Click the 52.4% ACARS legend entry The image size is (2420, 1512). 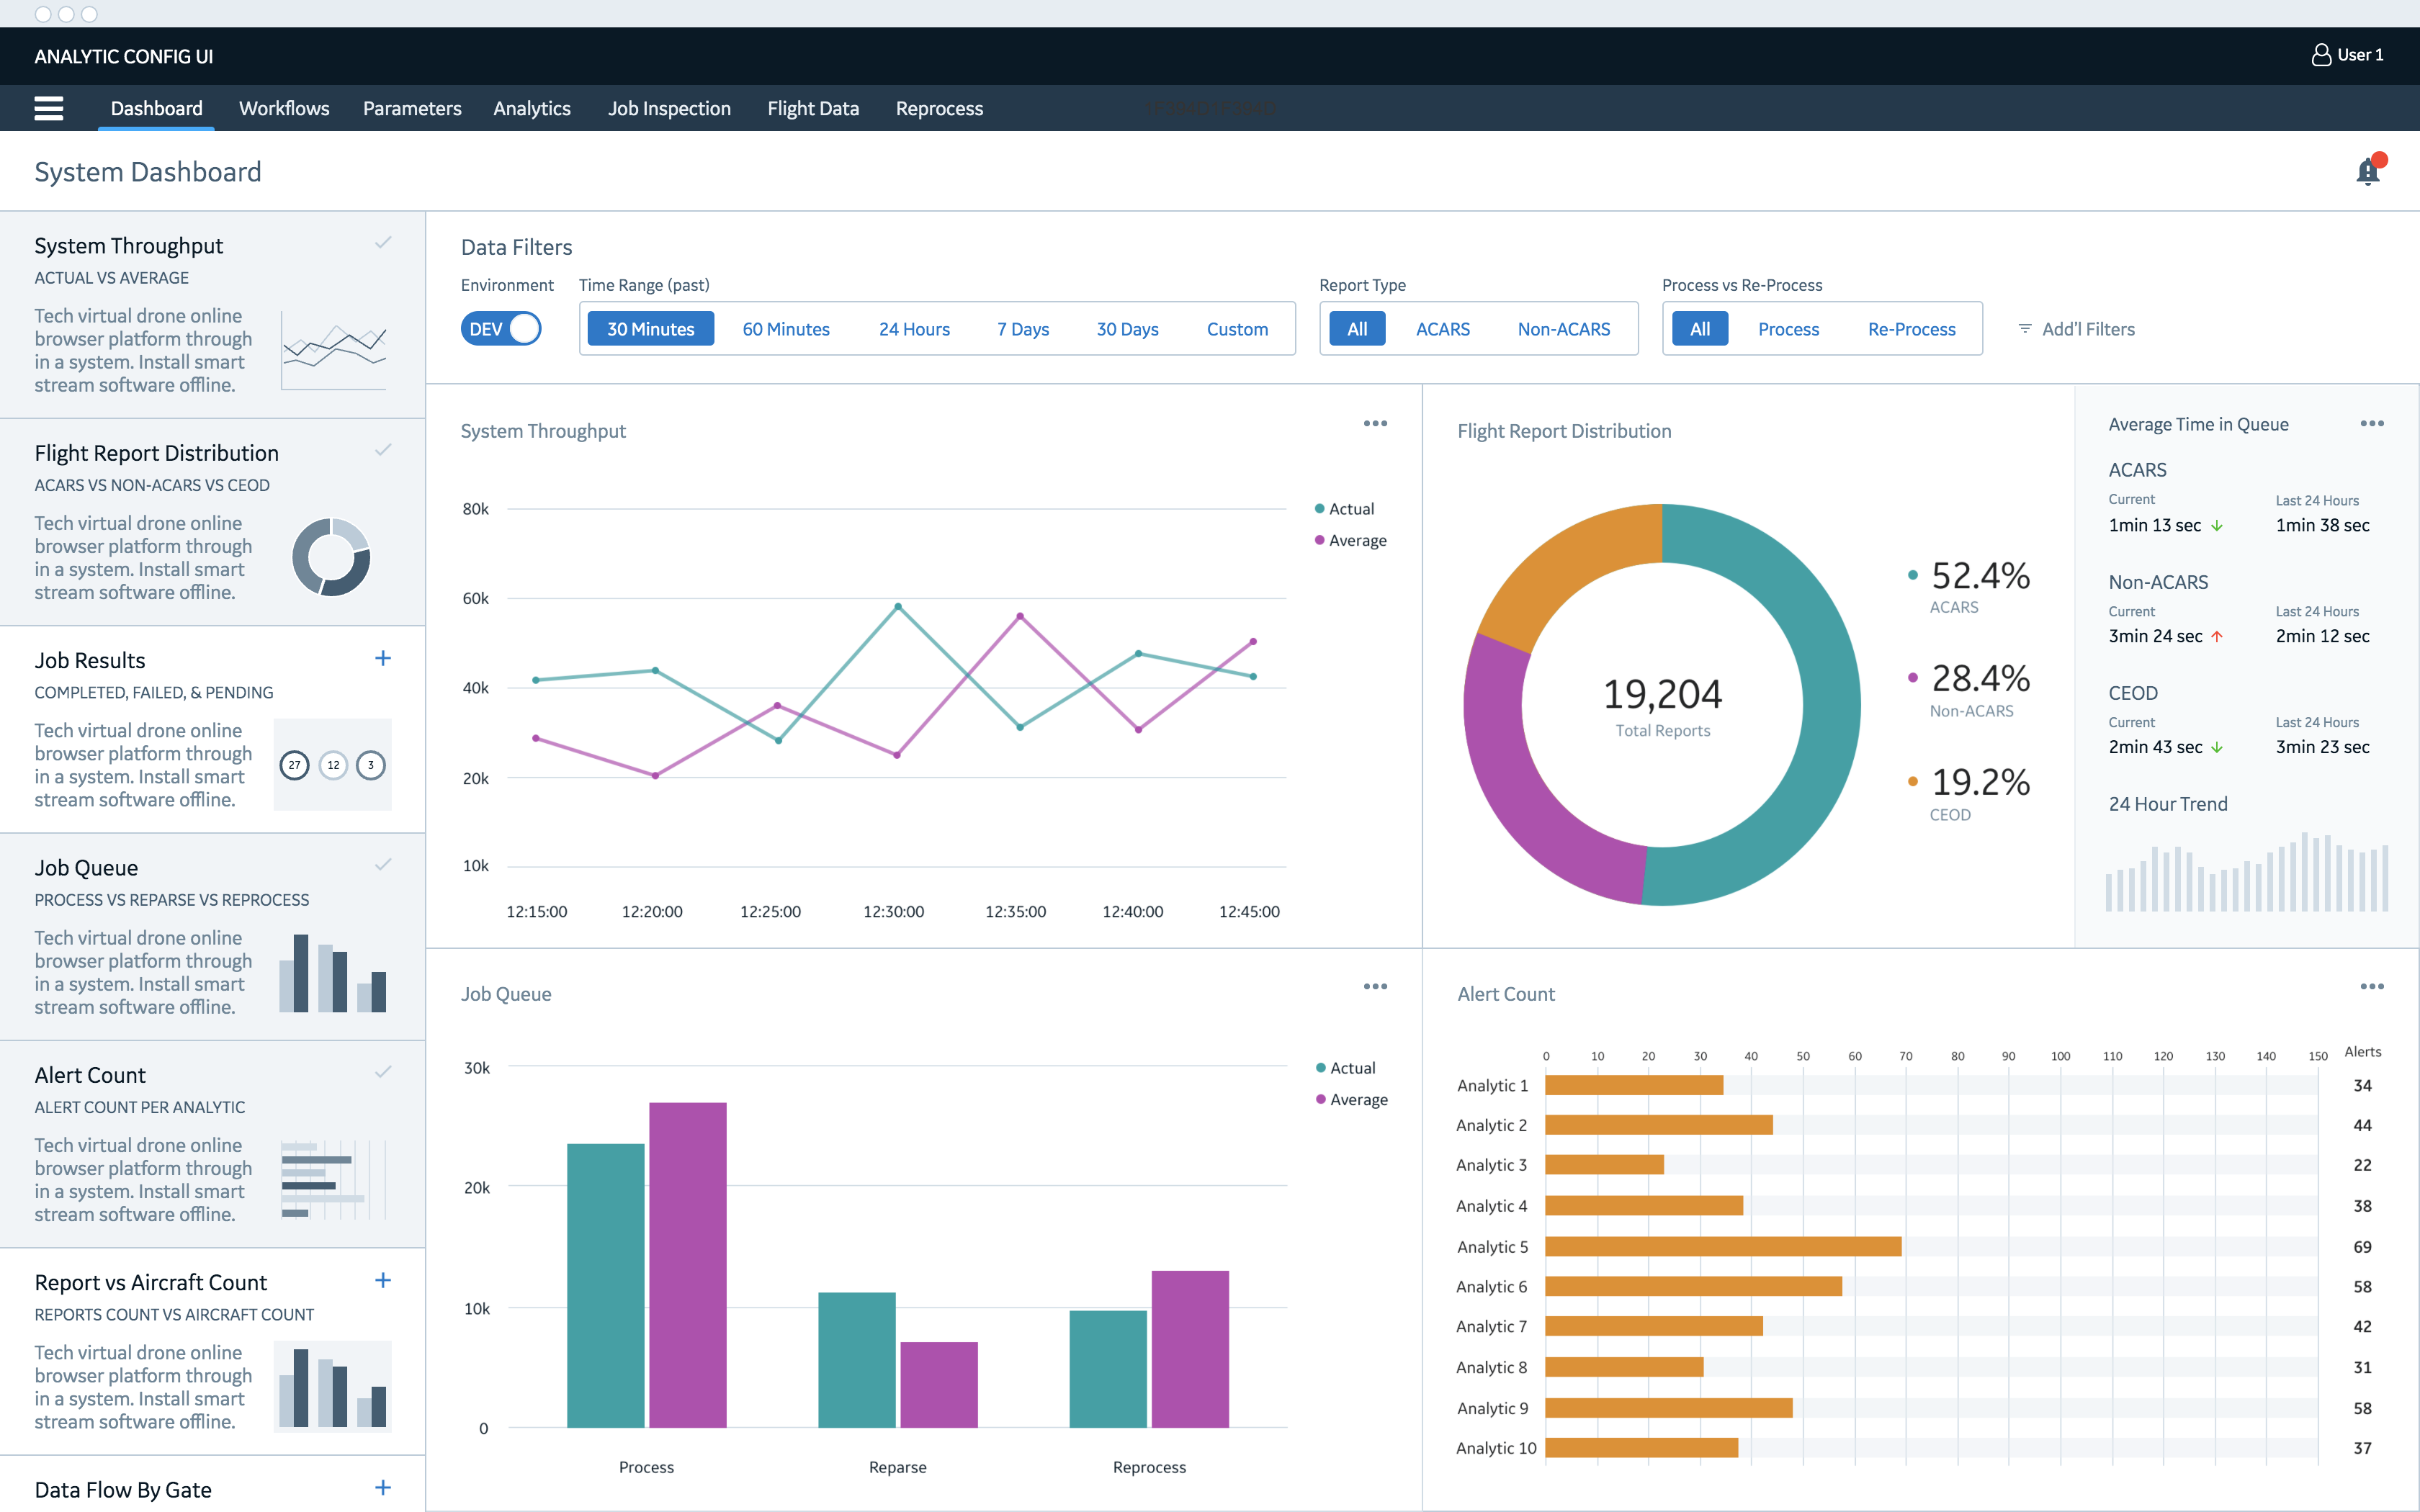[x=1969, y=586]
